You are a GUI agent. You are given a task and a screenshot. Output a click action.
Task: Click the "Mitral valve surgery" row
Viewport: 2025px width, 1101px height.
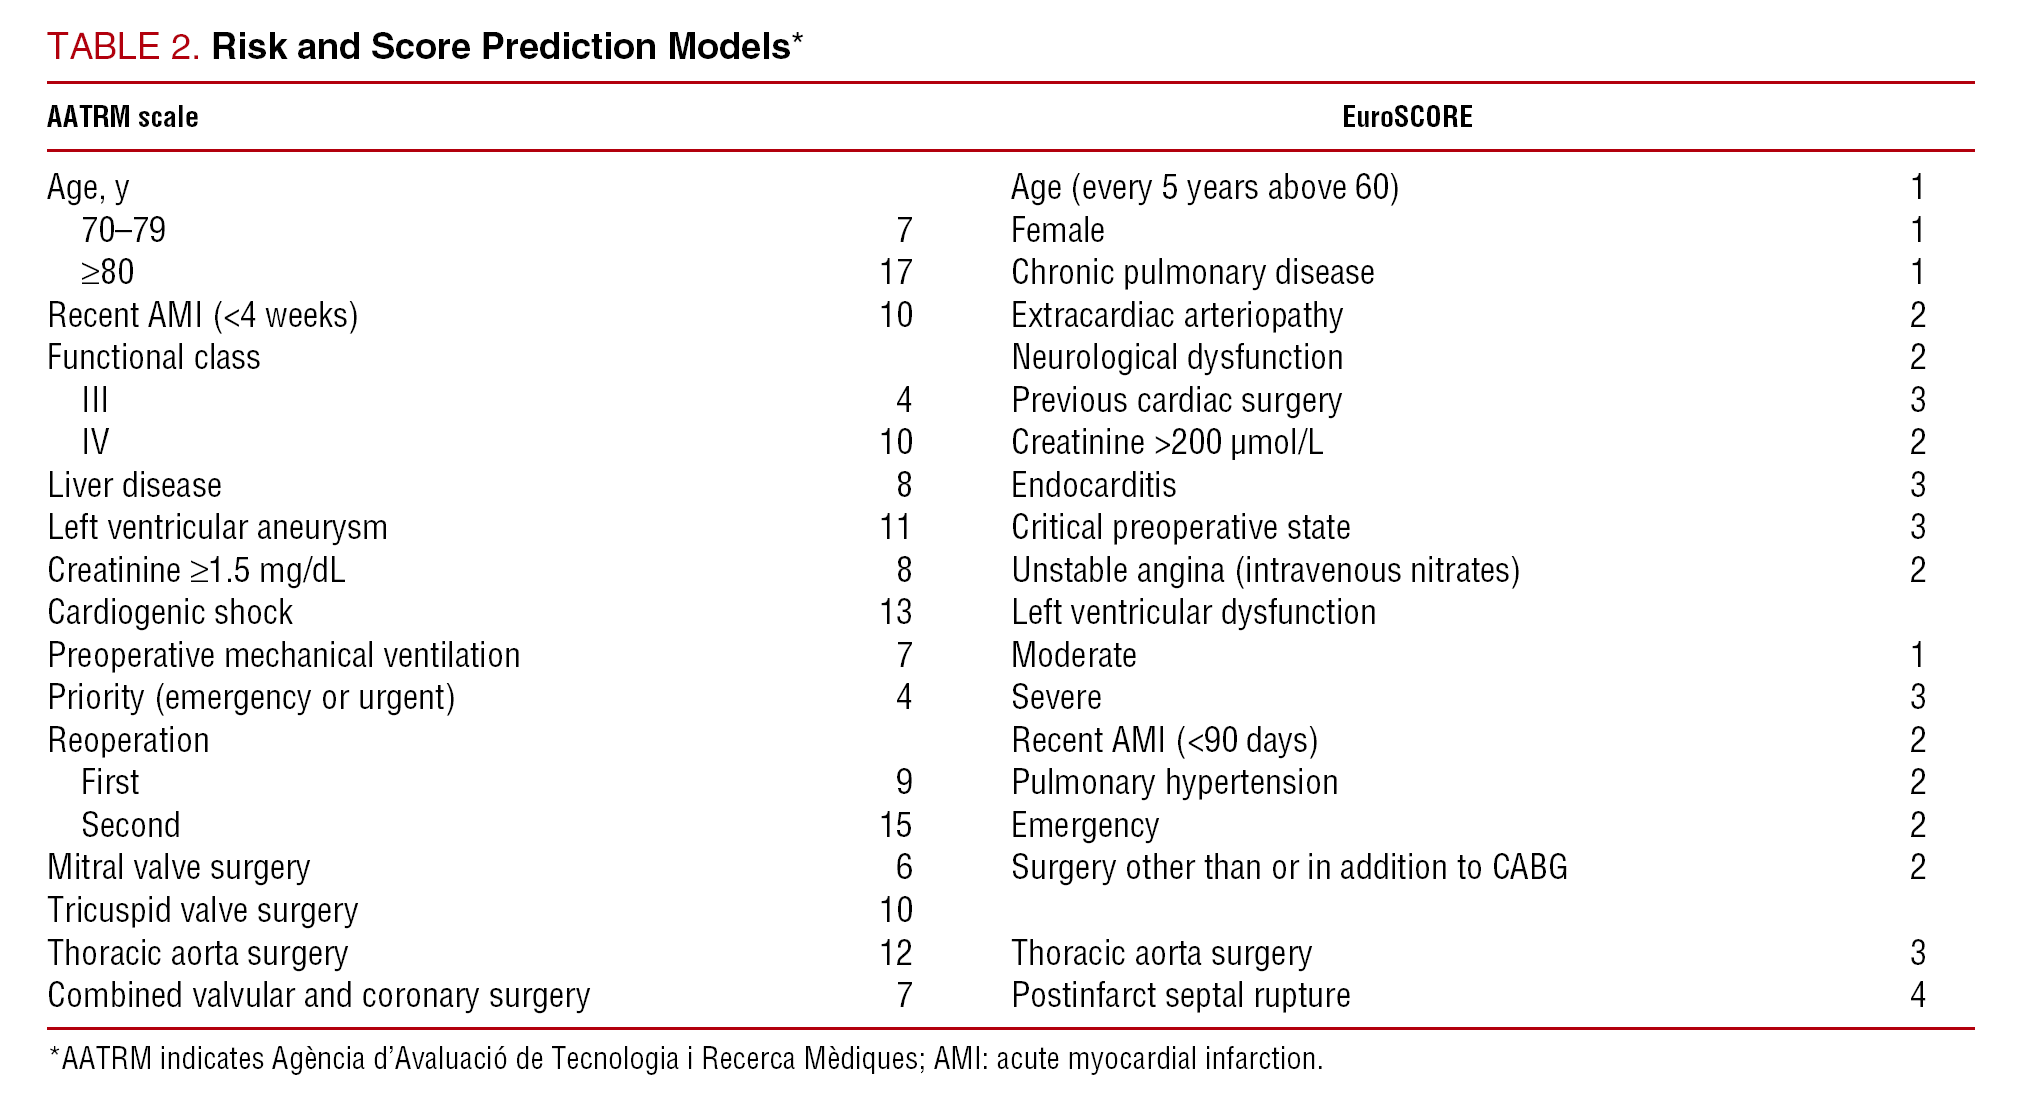(178, 867)
